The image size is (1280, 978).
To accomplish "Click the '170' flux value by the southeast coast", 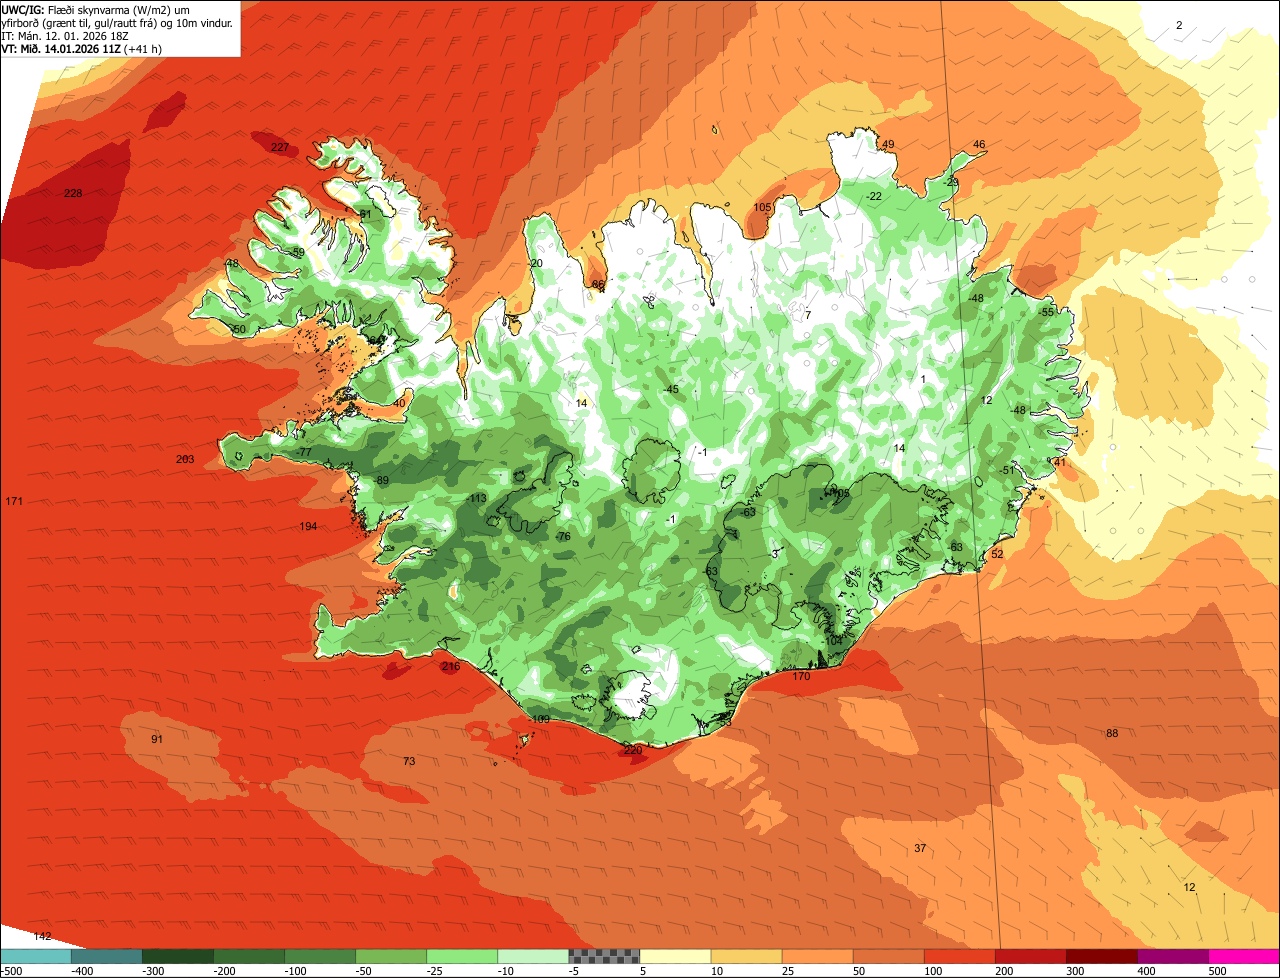I will pos(801,676).
